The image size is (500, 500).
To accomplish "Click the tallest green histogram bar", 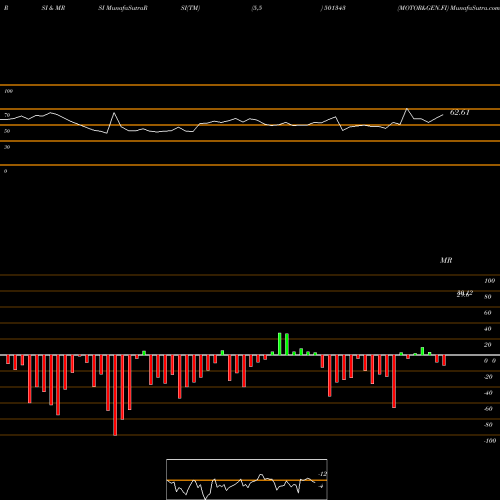I will [280, 344].
